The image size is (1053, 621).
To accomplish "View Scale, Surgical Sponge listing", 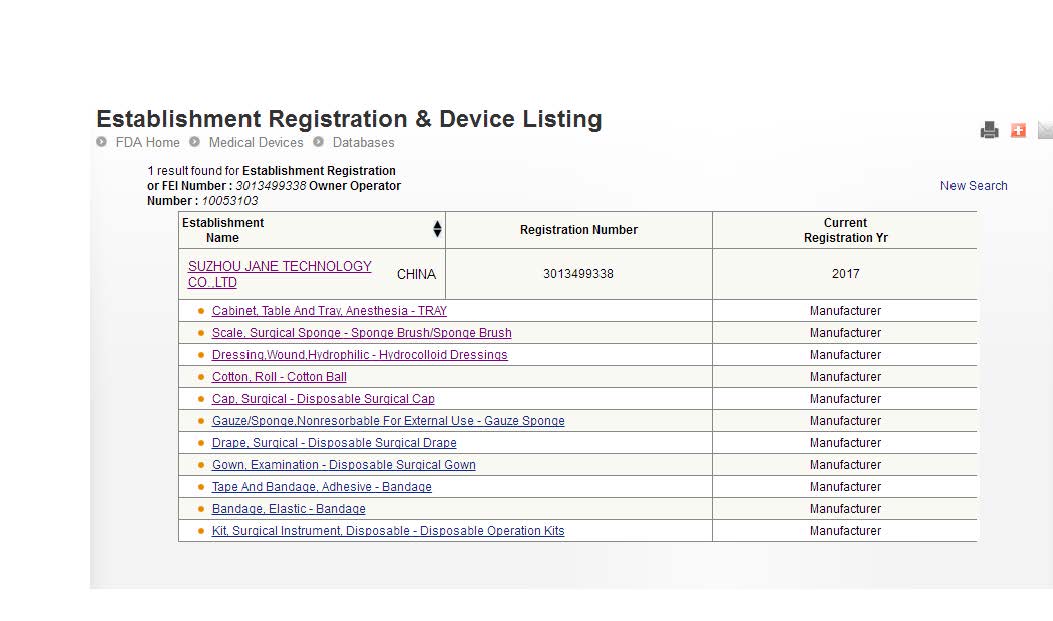I will click(361, 333).
